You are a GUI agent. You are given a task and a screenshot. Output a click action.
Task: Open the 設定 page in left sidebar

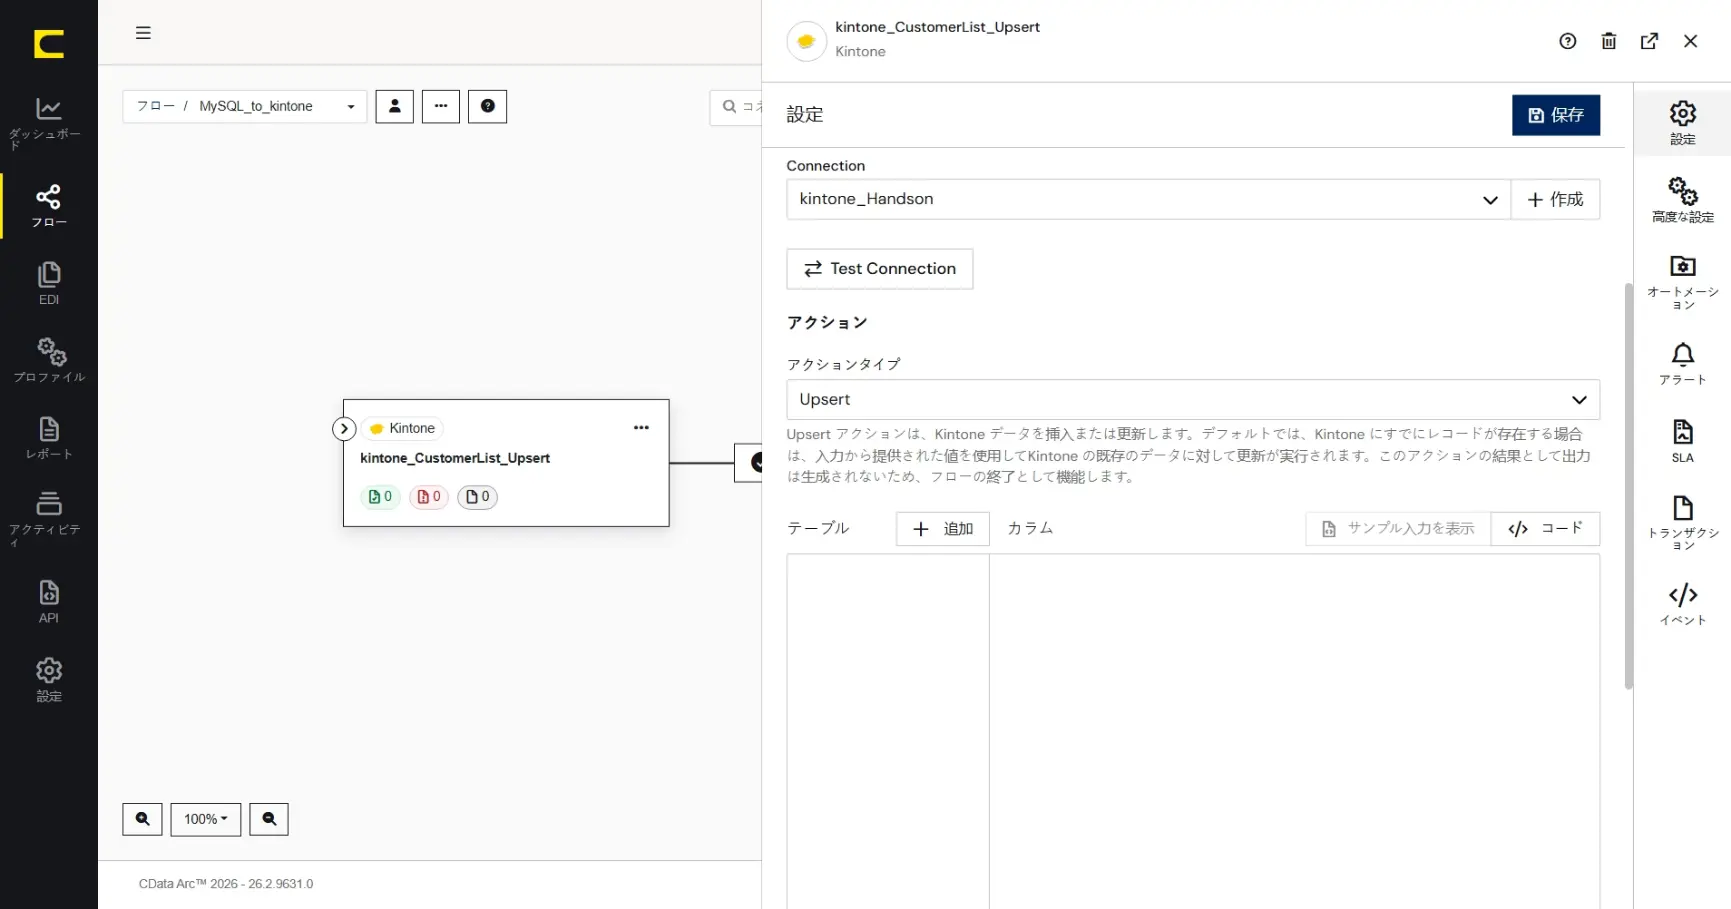click(x=48, y=680)
